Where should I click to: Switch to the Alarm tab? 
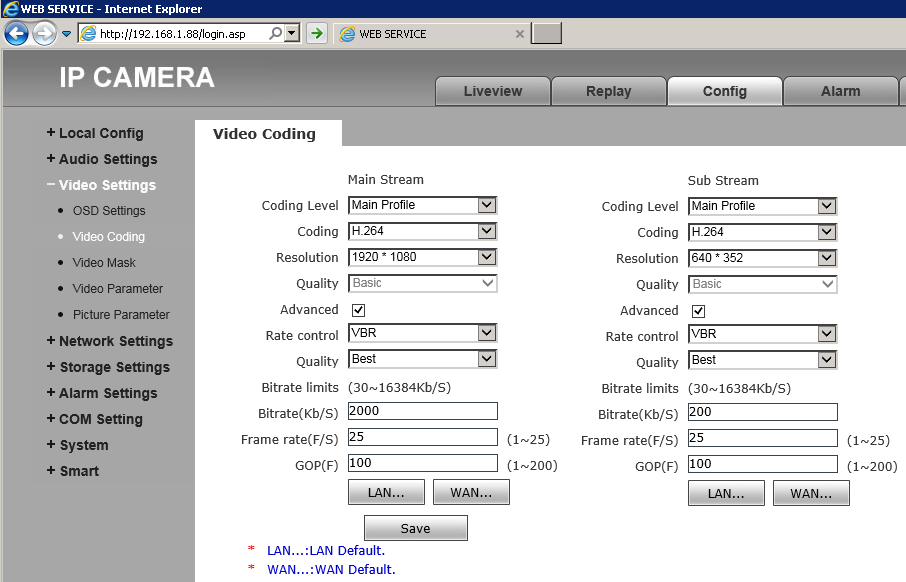point(840,91)
